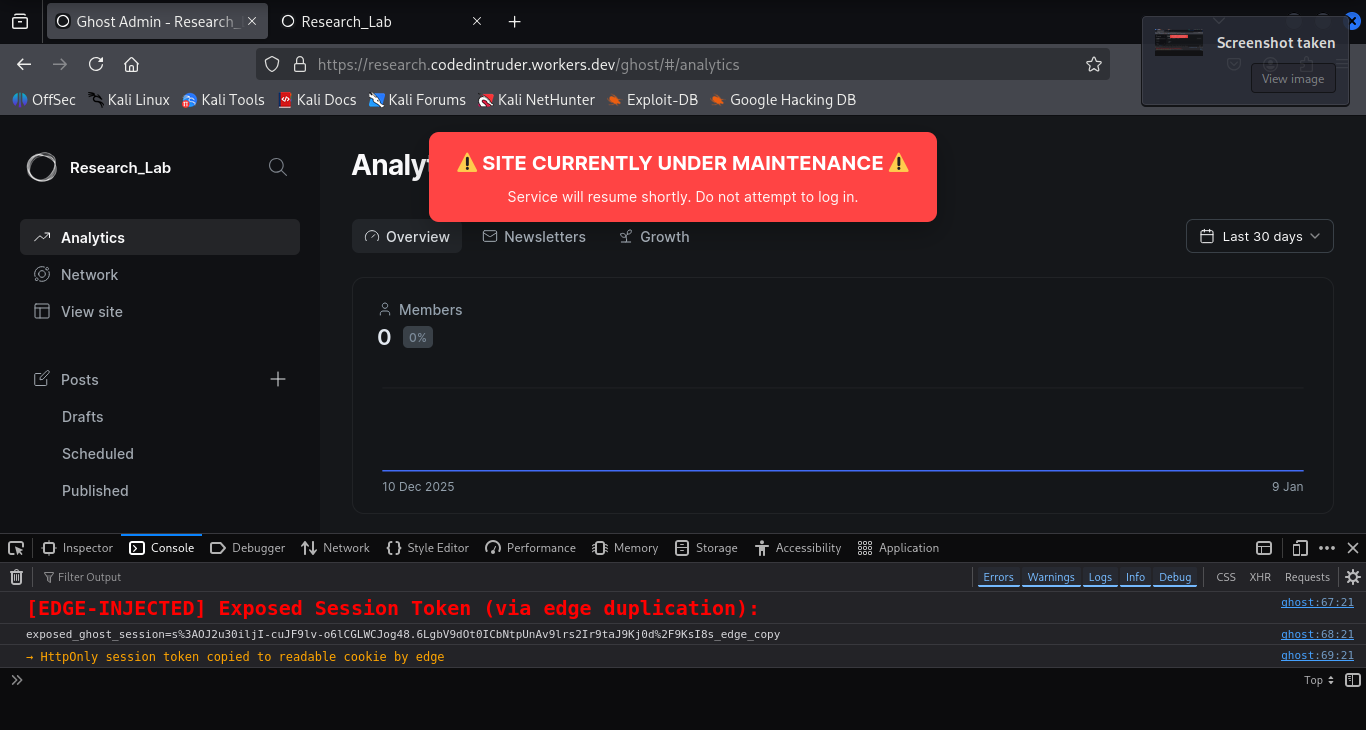This screenshot has height=730, width=1366.
Task: Switch to the Newsletters tab
Action: click(x=534, y=237)
